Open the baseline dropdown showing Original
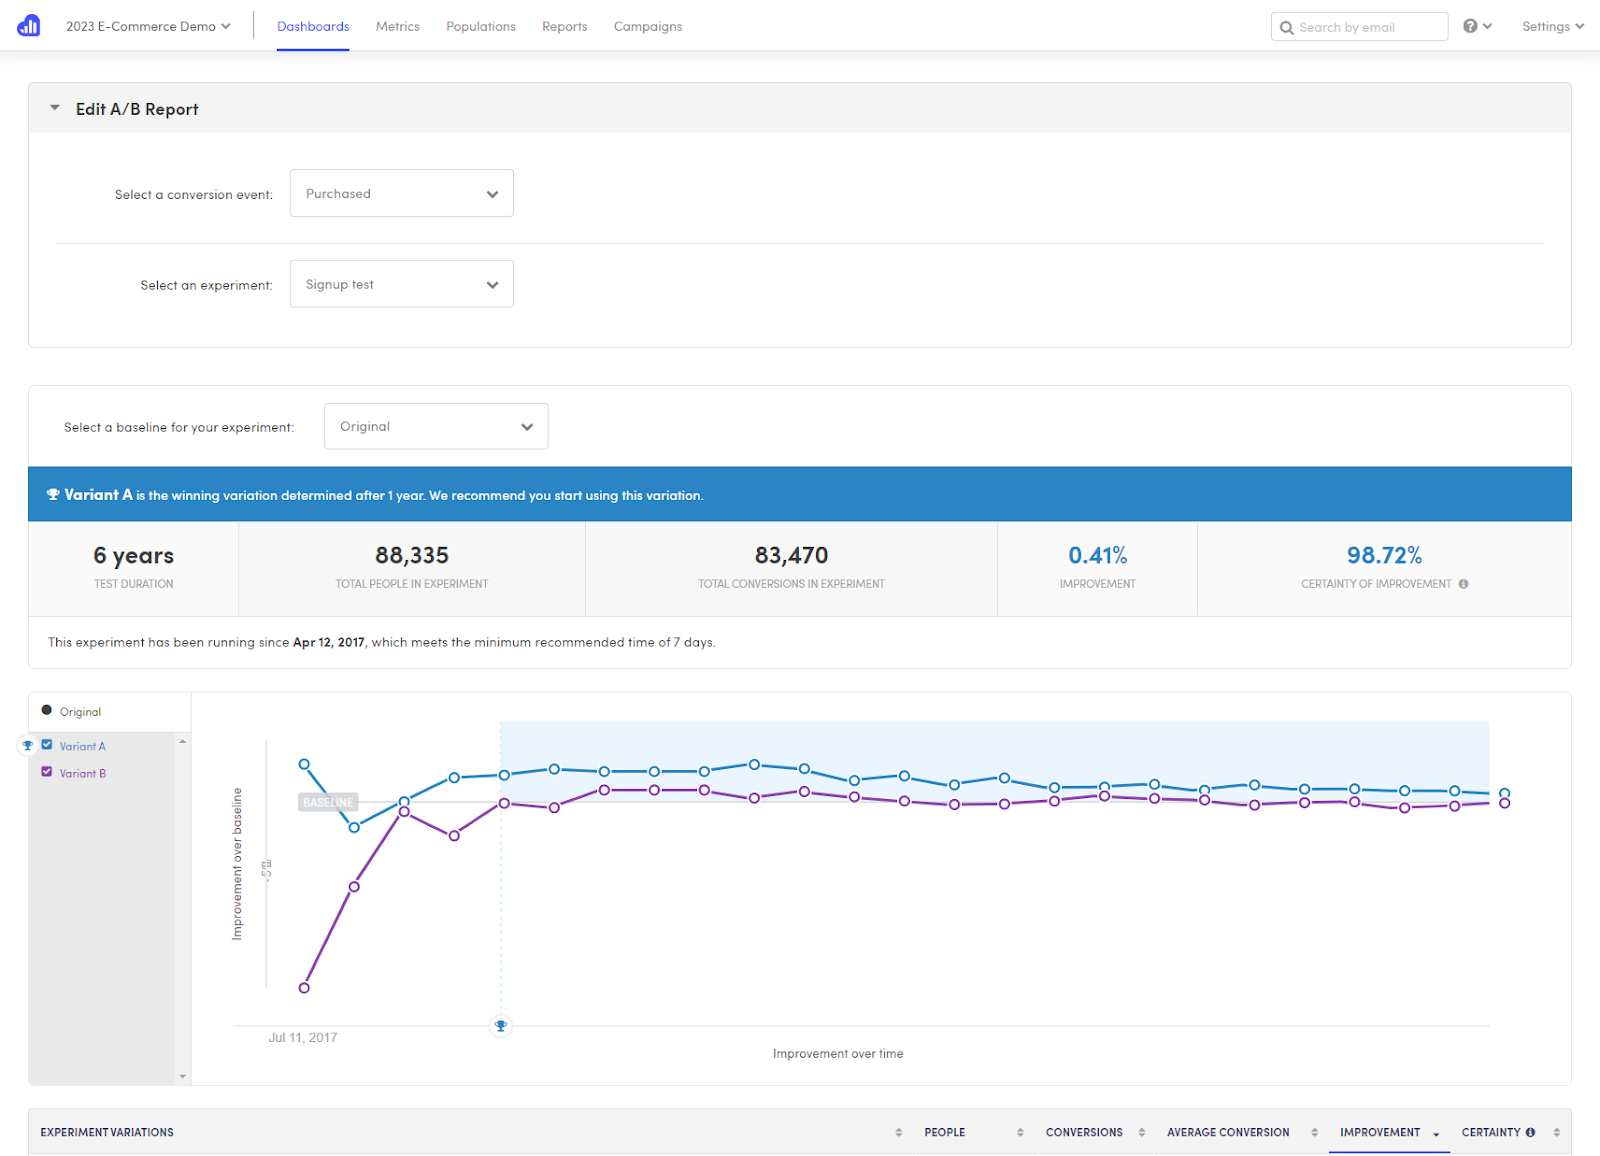 click(435, 426)
